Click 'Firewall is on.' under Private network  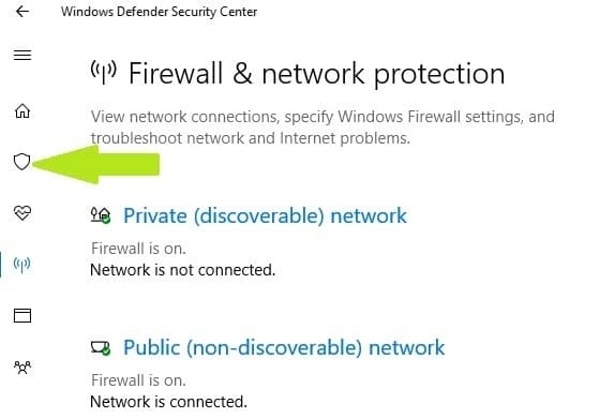pyautogui.click(x=138, y=248)
